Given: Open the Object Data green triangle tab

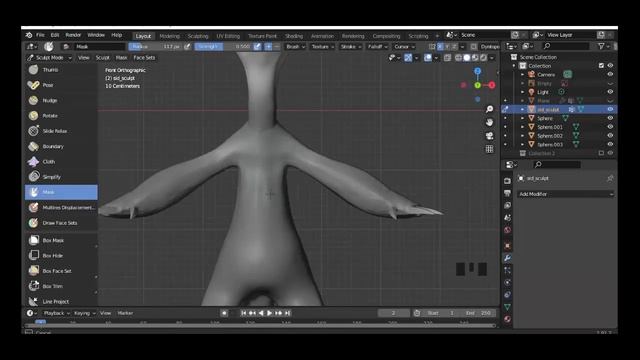Looking at the screenshot, I should coord(507,307).
